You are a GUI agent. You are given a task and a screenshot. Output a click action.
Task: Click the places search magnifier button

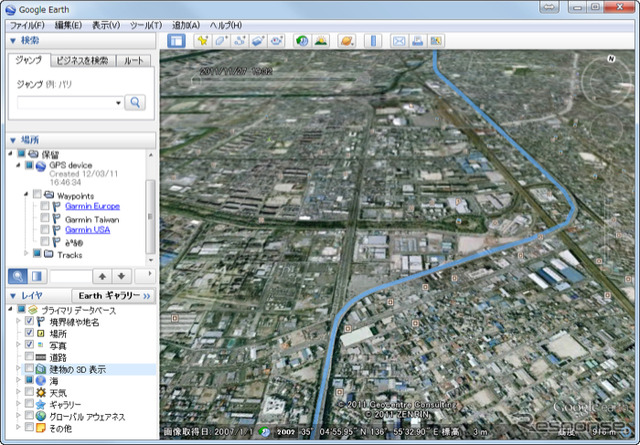tap(18, 276)
